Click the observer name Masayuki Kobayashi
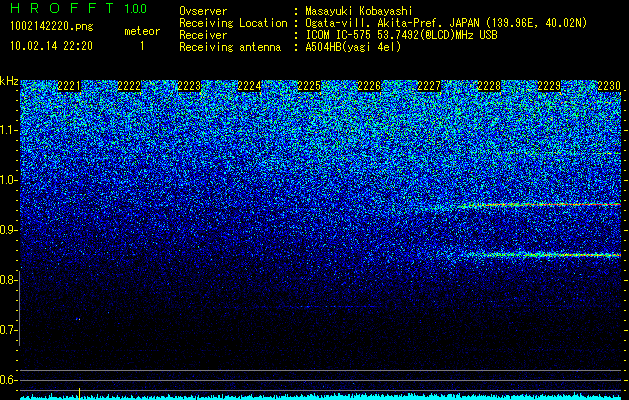 tap(358, 11)
